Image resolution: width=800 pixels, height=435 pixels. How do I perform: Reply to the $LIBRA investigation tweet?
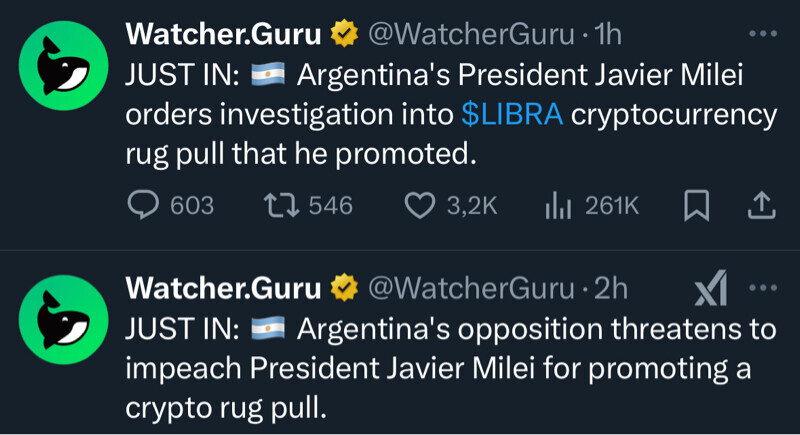[145, 205]
